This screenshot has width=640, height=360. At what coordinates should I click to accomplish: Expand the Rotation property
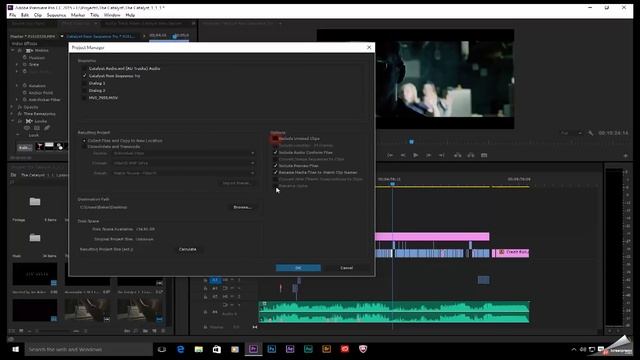(x=17, y=86)
